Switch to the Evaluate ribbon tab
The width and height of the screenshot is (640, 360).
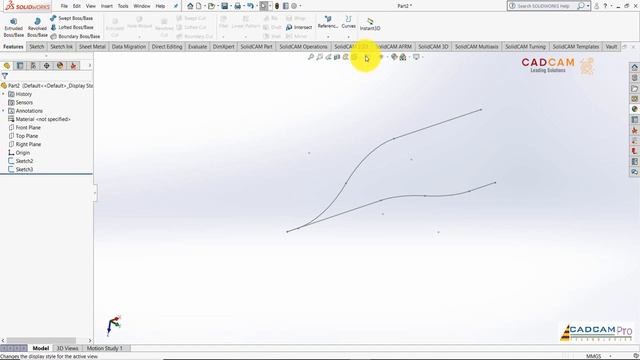197,47
